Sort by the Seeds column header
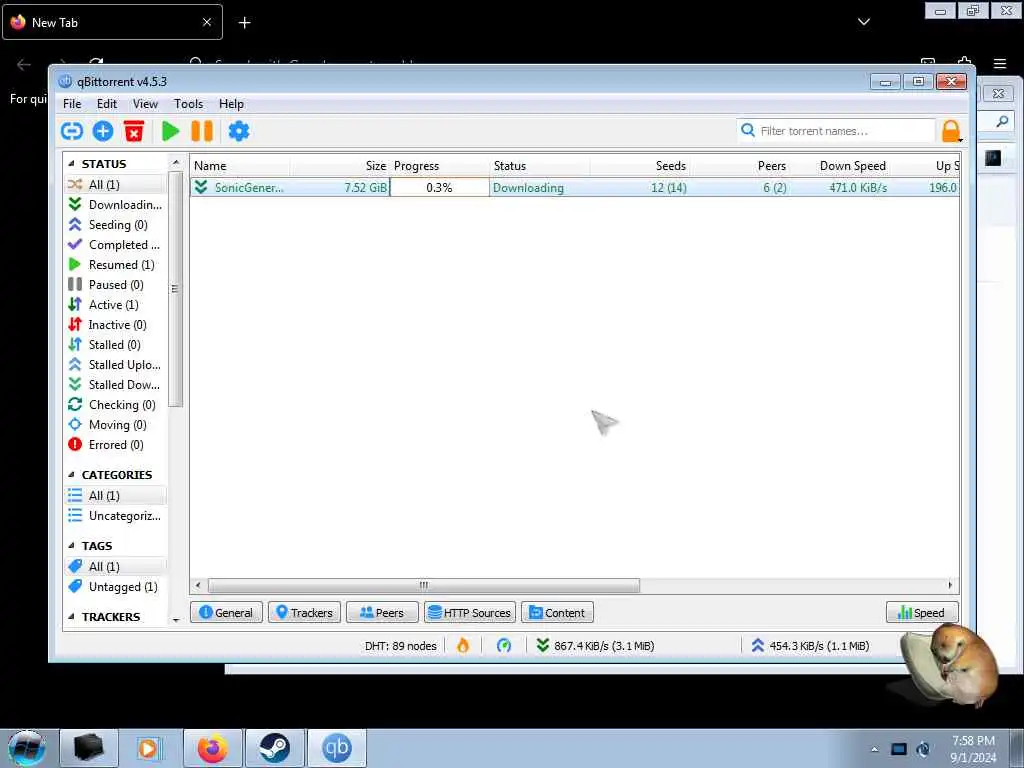Viewport: 1024px width, 768px height. click(x=640, y=166)
